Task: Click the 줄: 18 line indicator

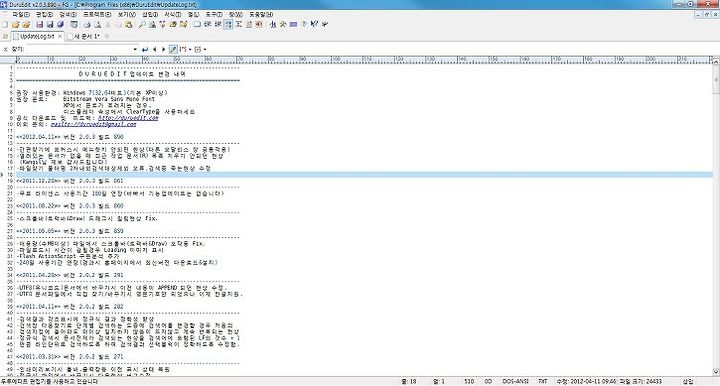Action: coord(409,381)
